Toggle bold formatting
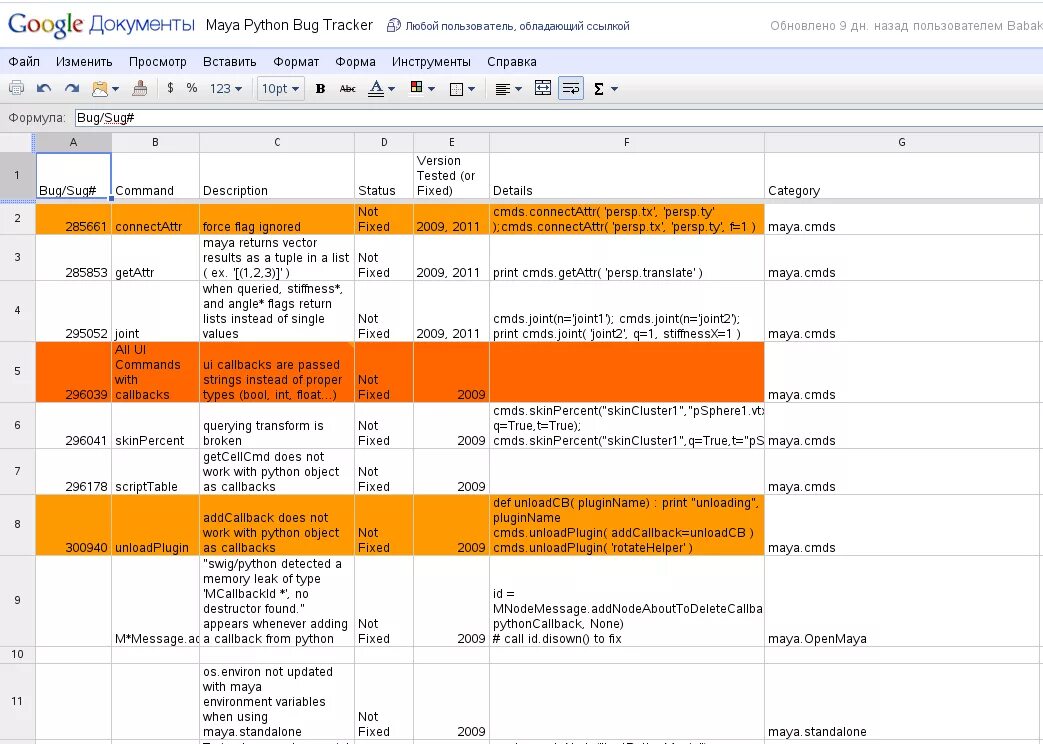The image size is (1043, 744). coord(321,89)
